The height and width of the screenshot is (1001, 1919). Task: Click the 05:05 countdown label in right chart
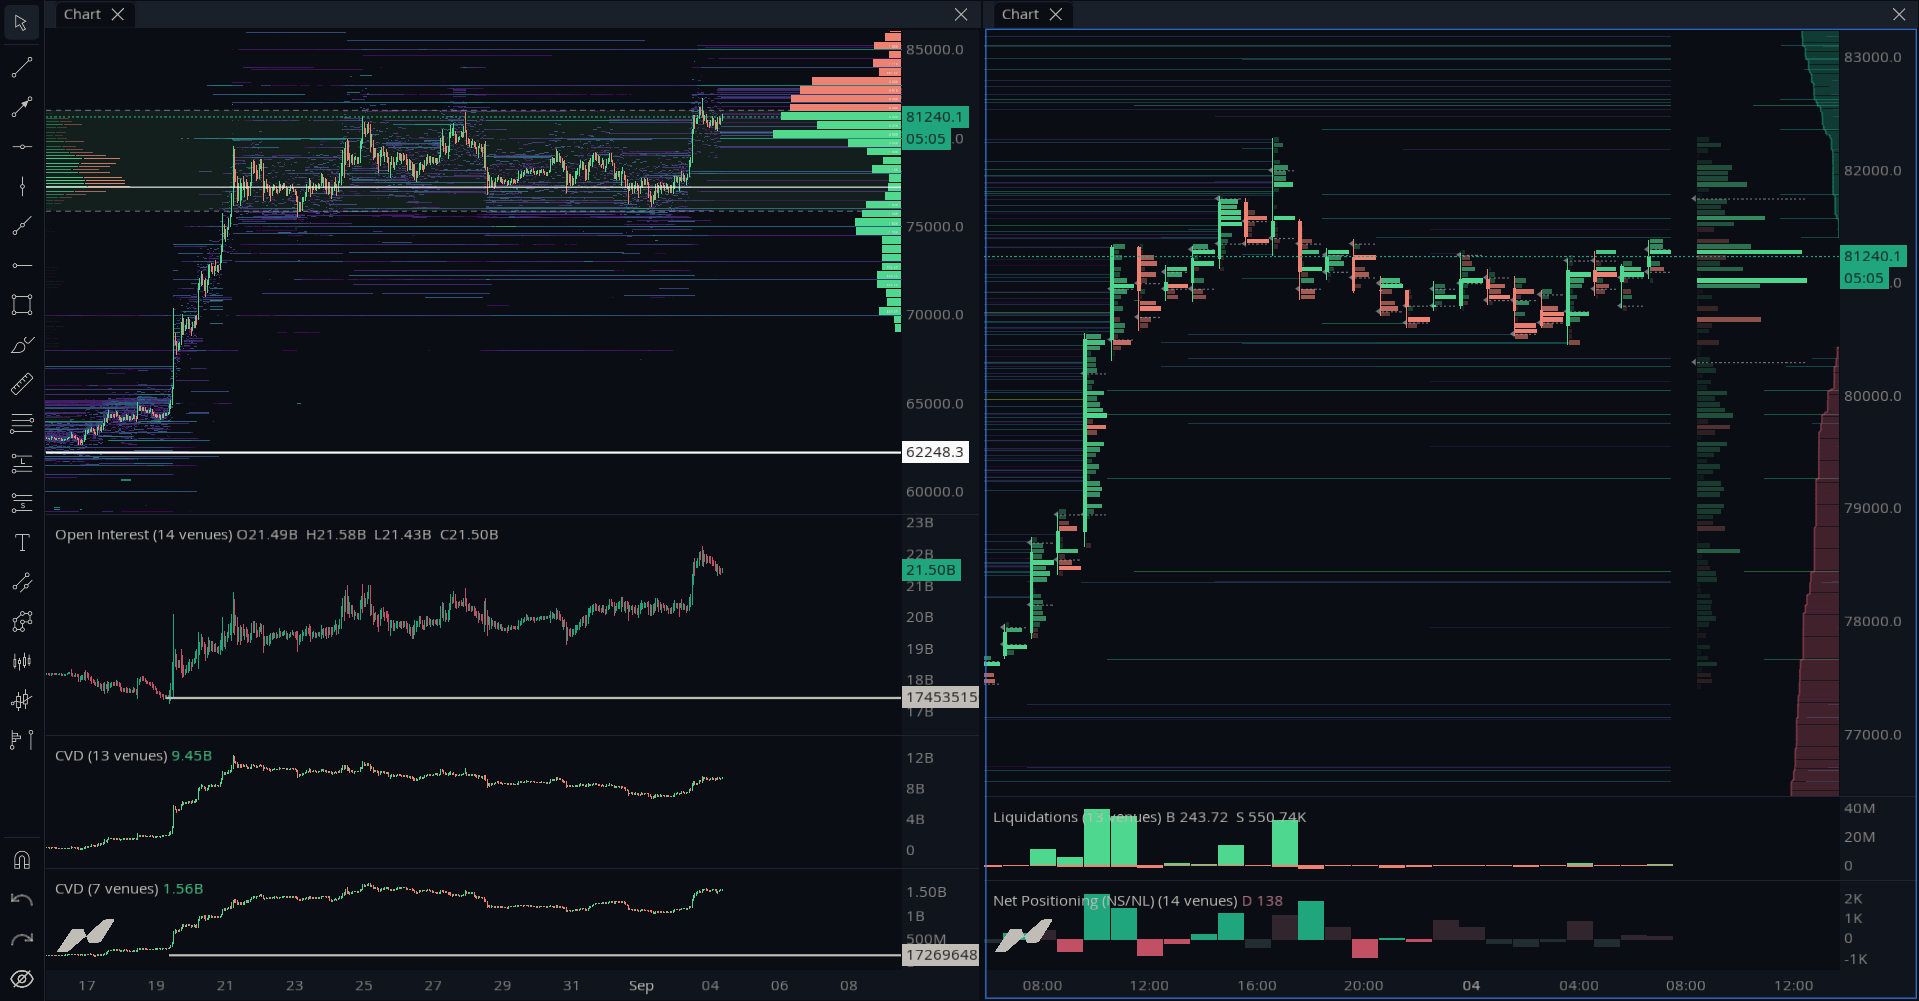coord(1864,279)
